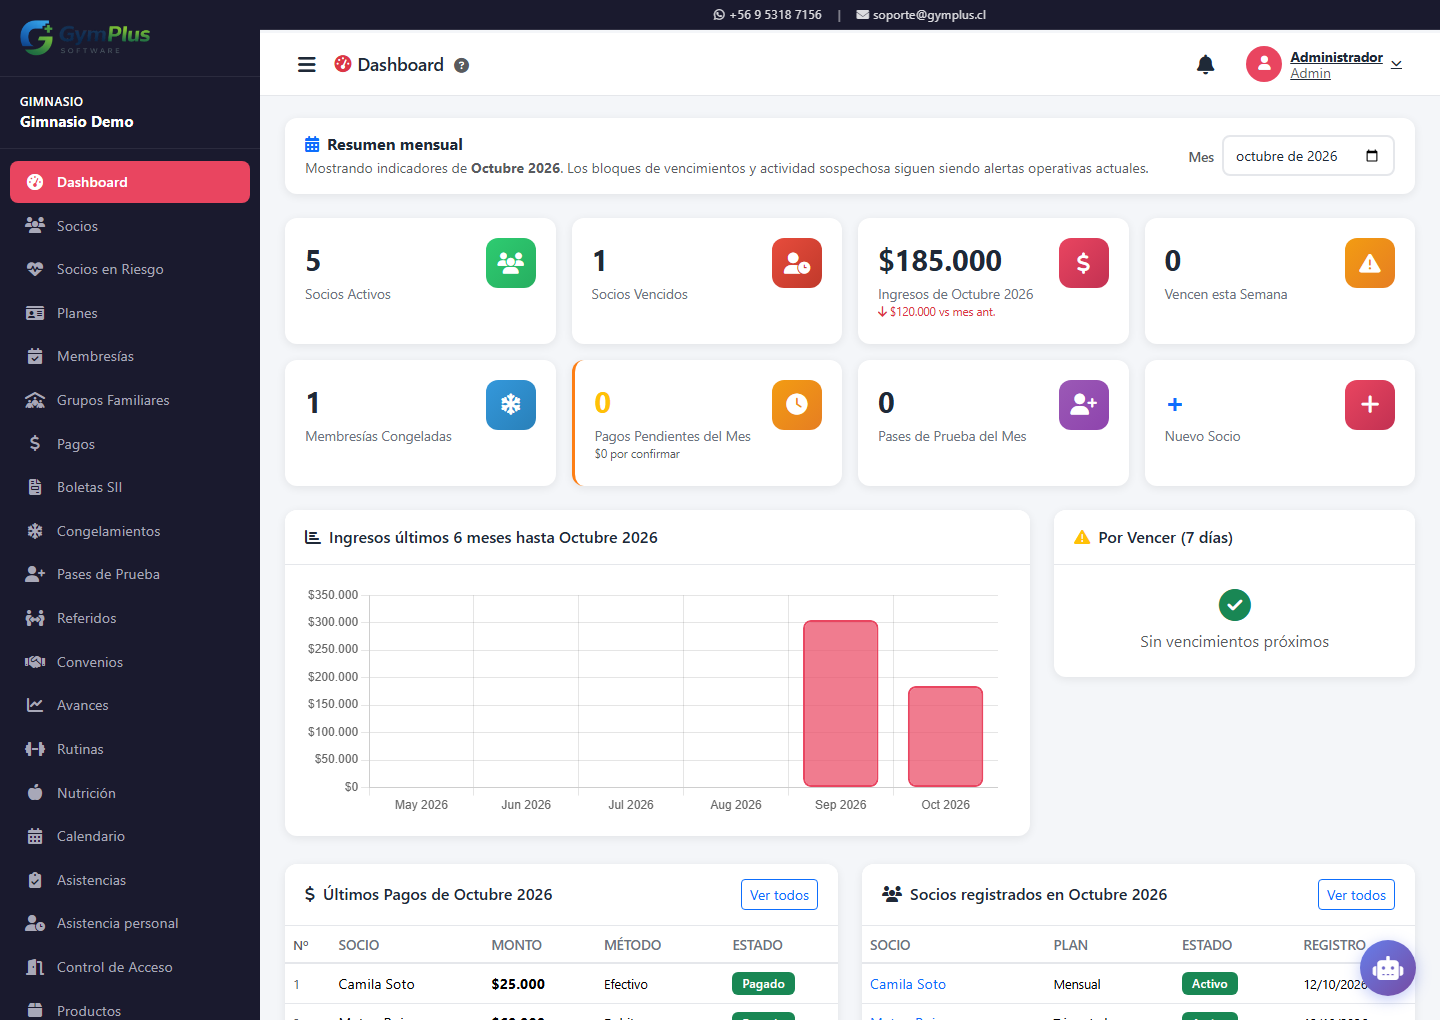
Task: Click the month input octubre de 2026
Action: pos(1308,156)
